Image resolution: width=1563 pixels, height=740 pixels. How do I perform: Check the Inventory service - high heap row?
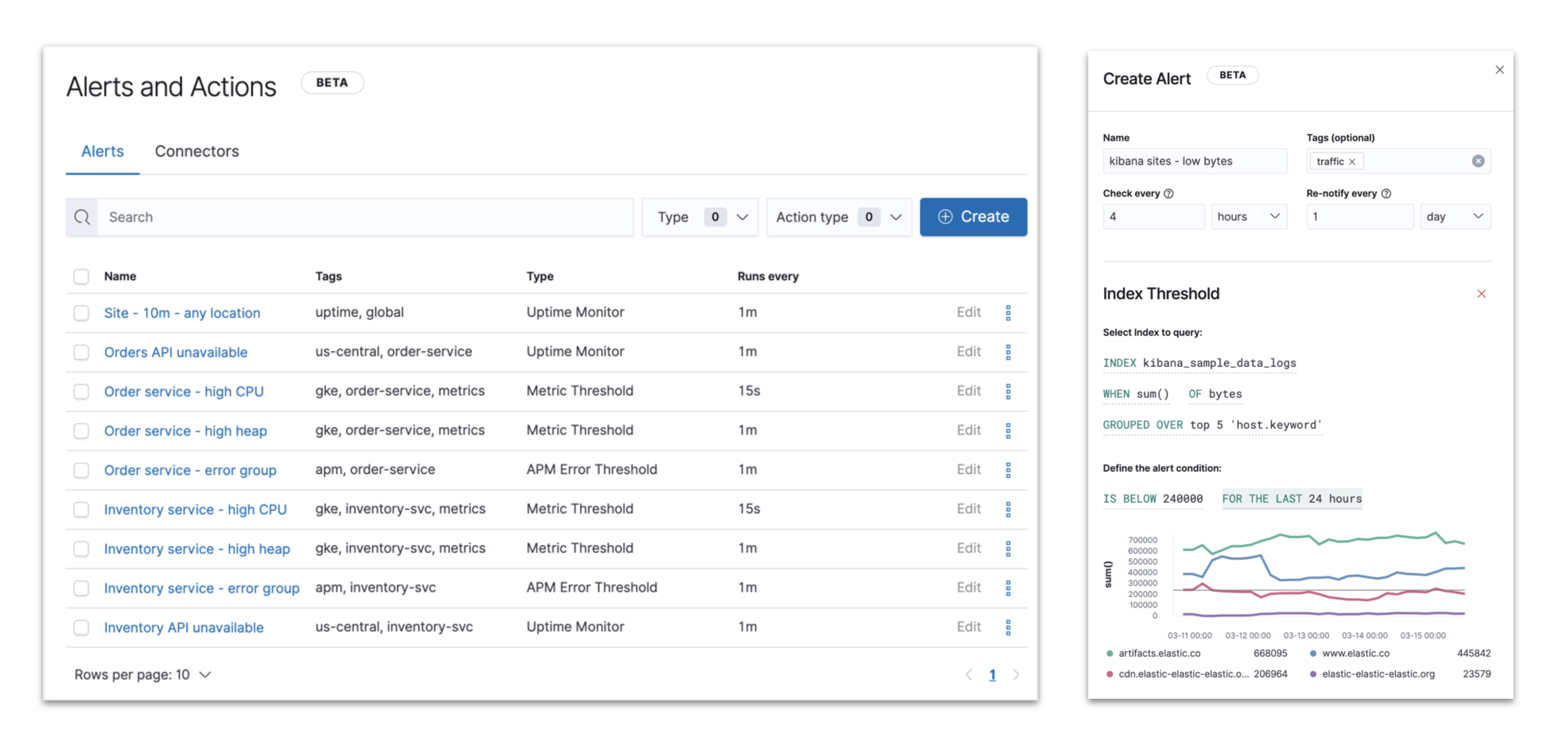tap(81, 548)
